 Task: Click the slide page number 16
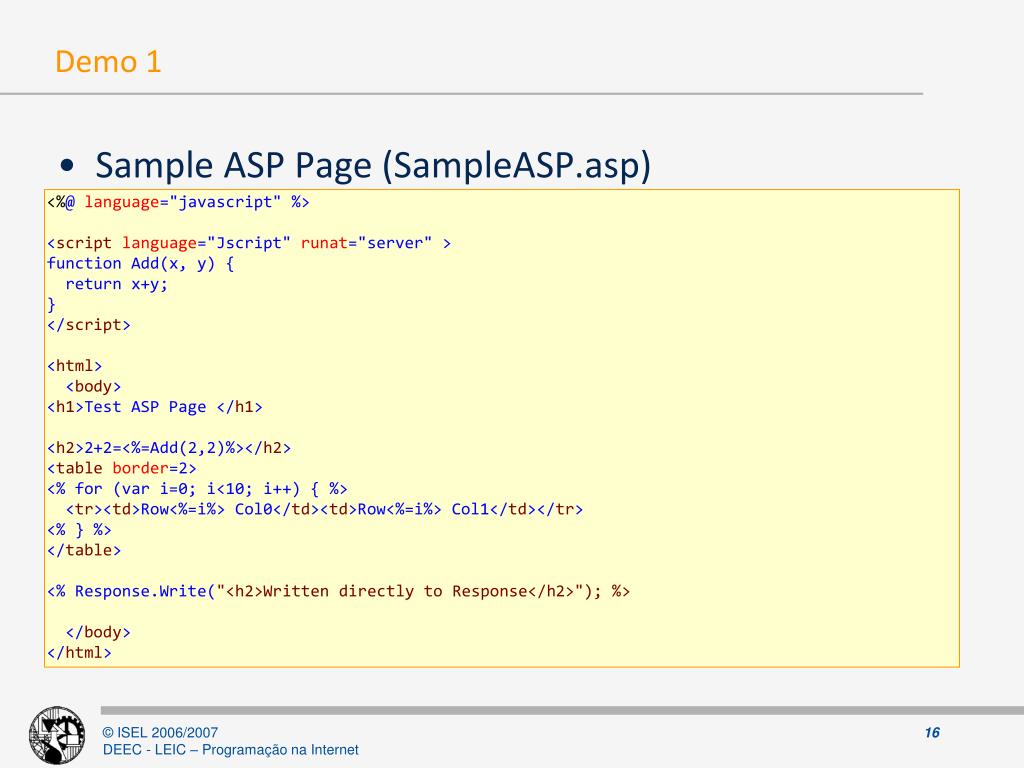pyautogui.click(x=932, y=733)
